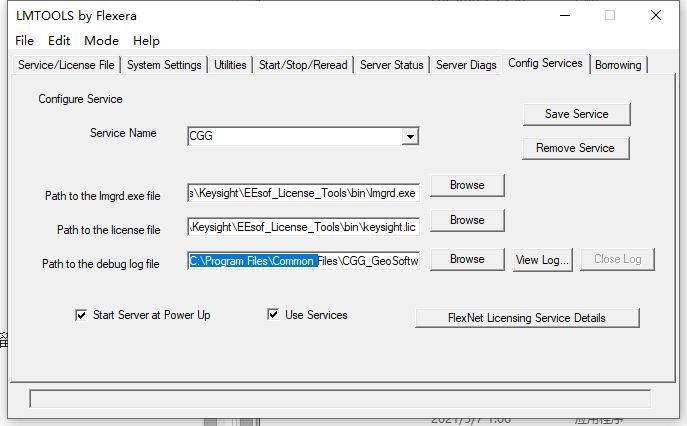Viewport: 687px width, 426px height.
Task: Minimize the LMTOOLS window
Action: pyautogui.click(x=565, y=15)
